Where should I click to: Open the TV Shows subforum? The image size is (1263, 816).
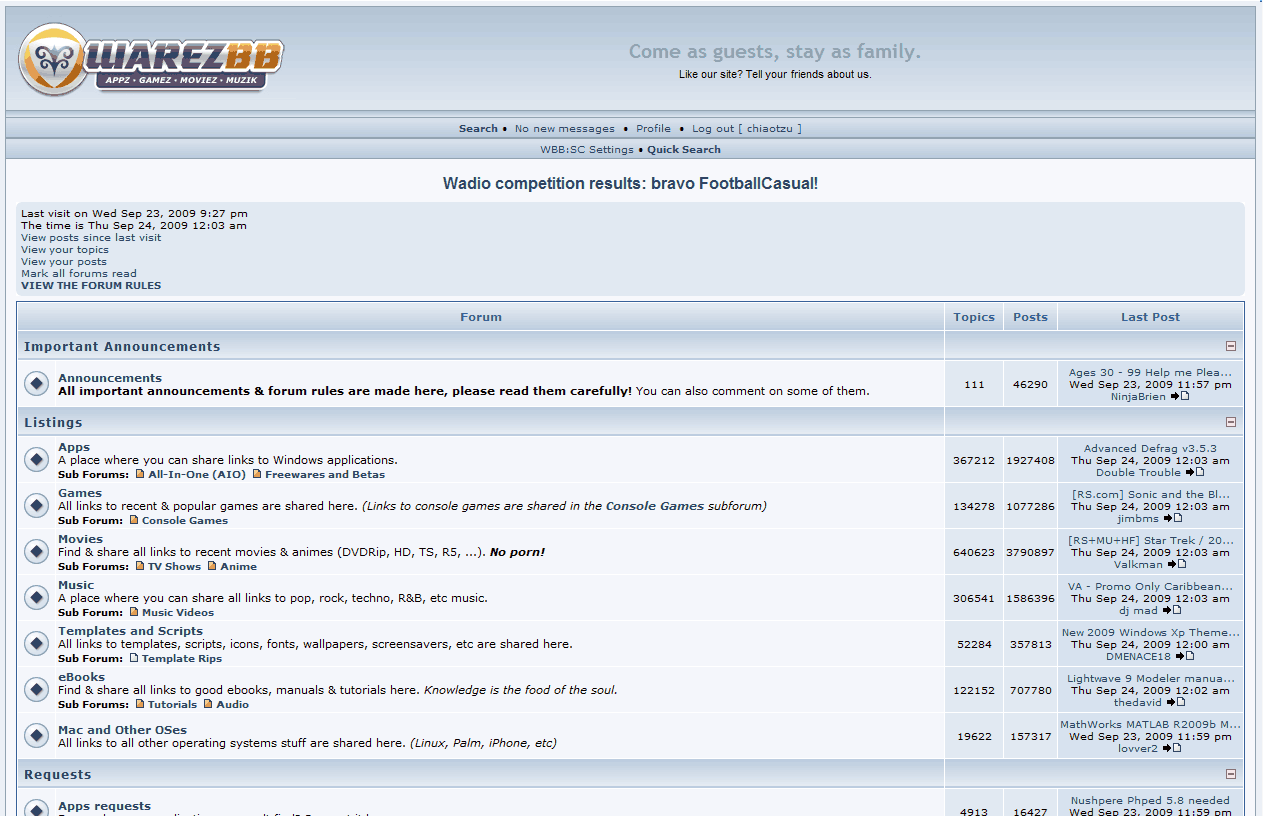174,566
